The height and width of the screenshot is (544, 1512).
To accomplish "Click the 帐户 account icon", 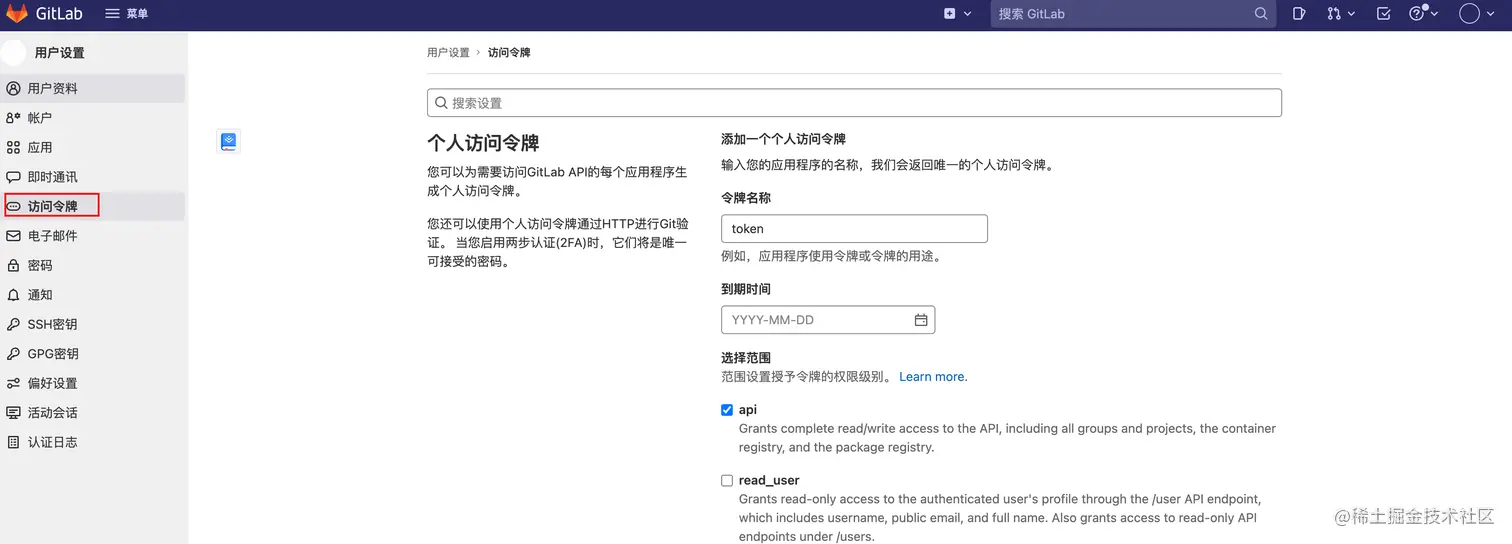I will [x=13, y=118].
